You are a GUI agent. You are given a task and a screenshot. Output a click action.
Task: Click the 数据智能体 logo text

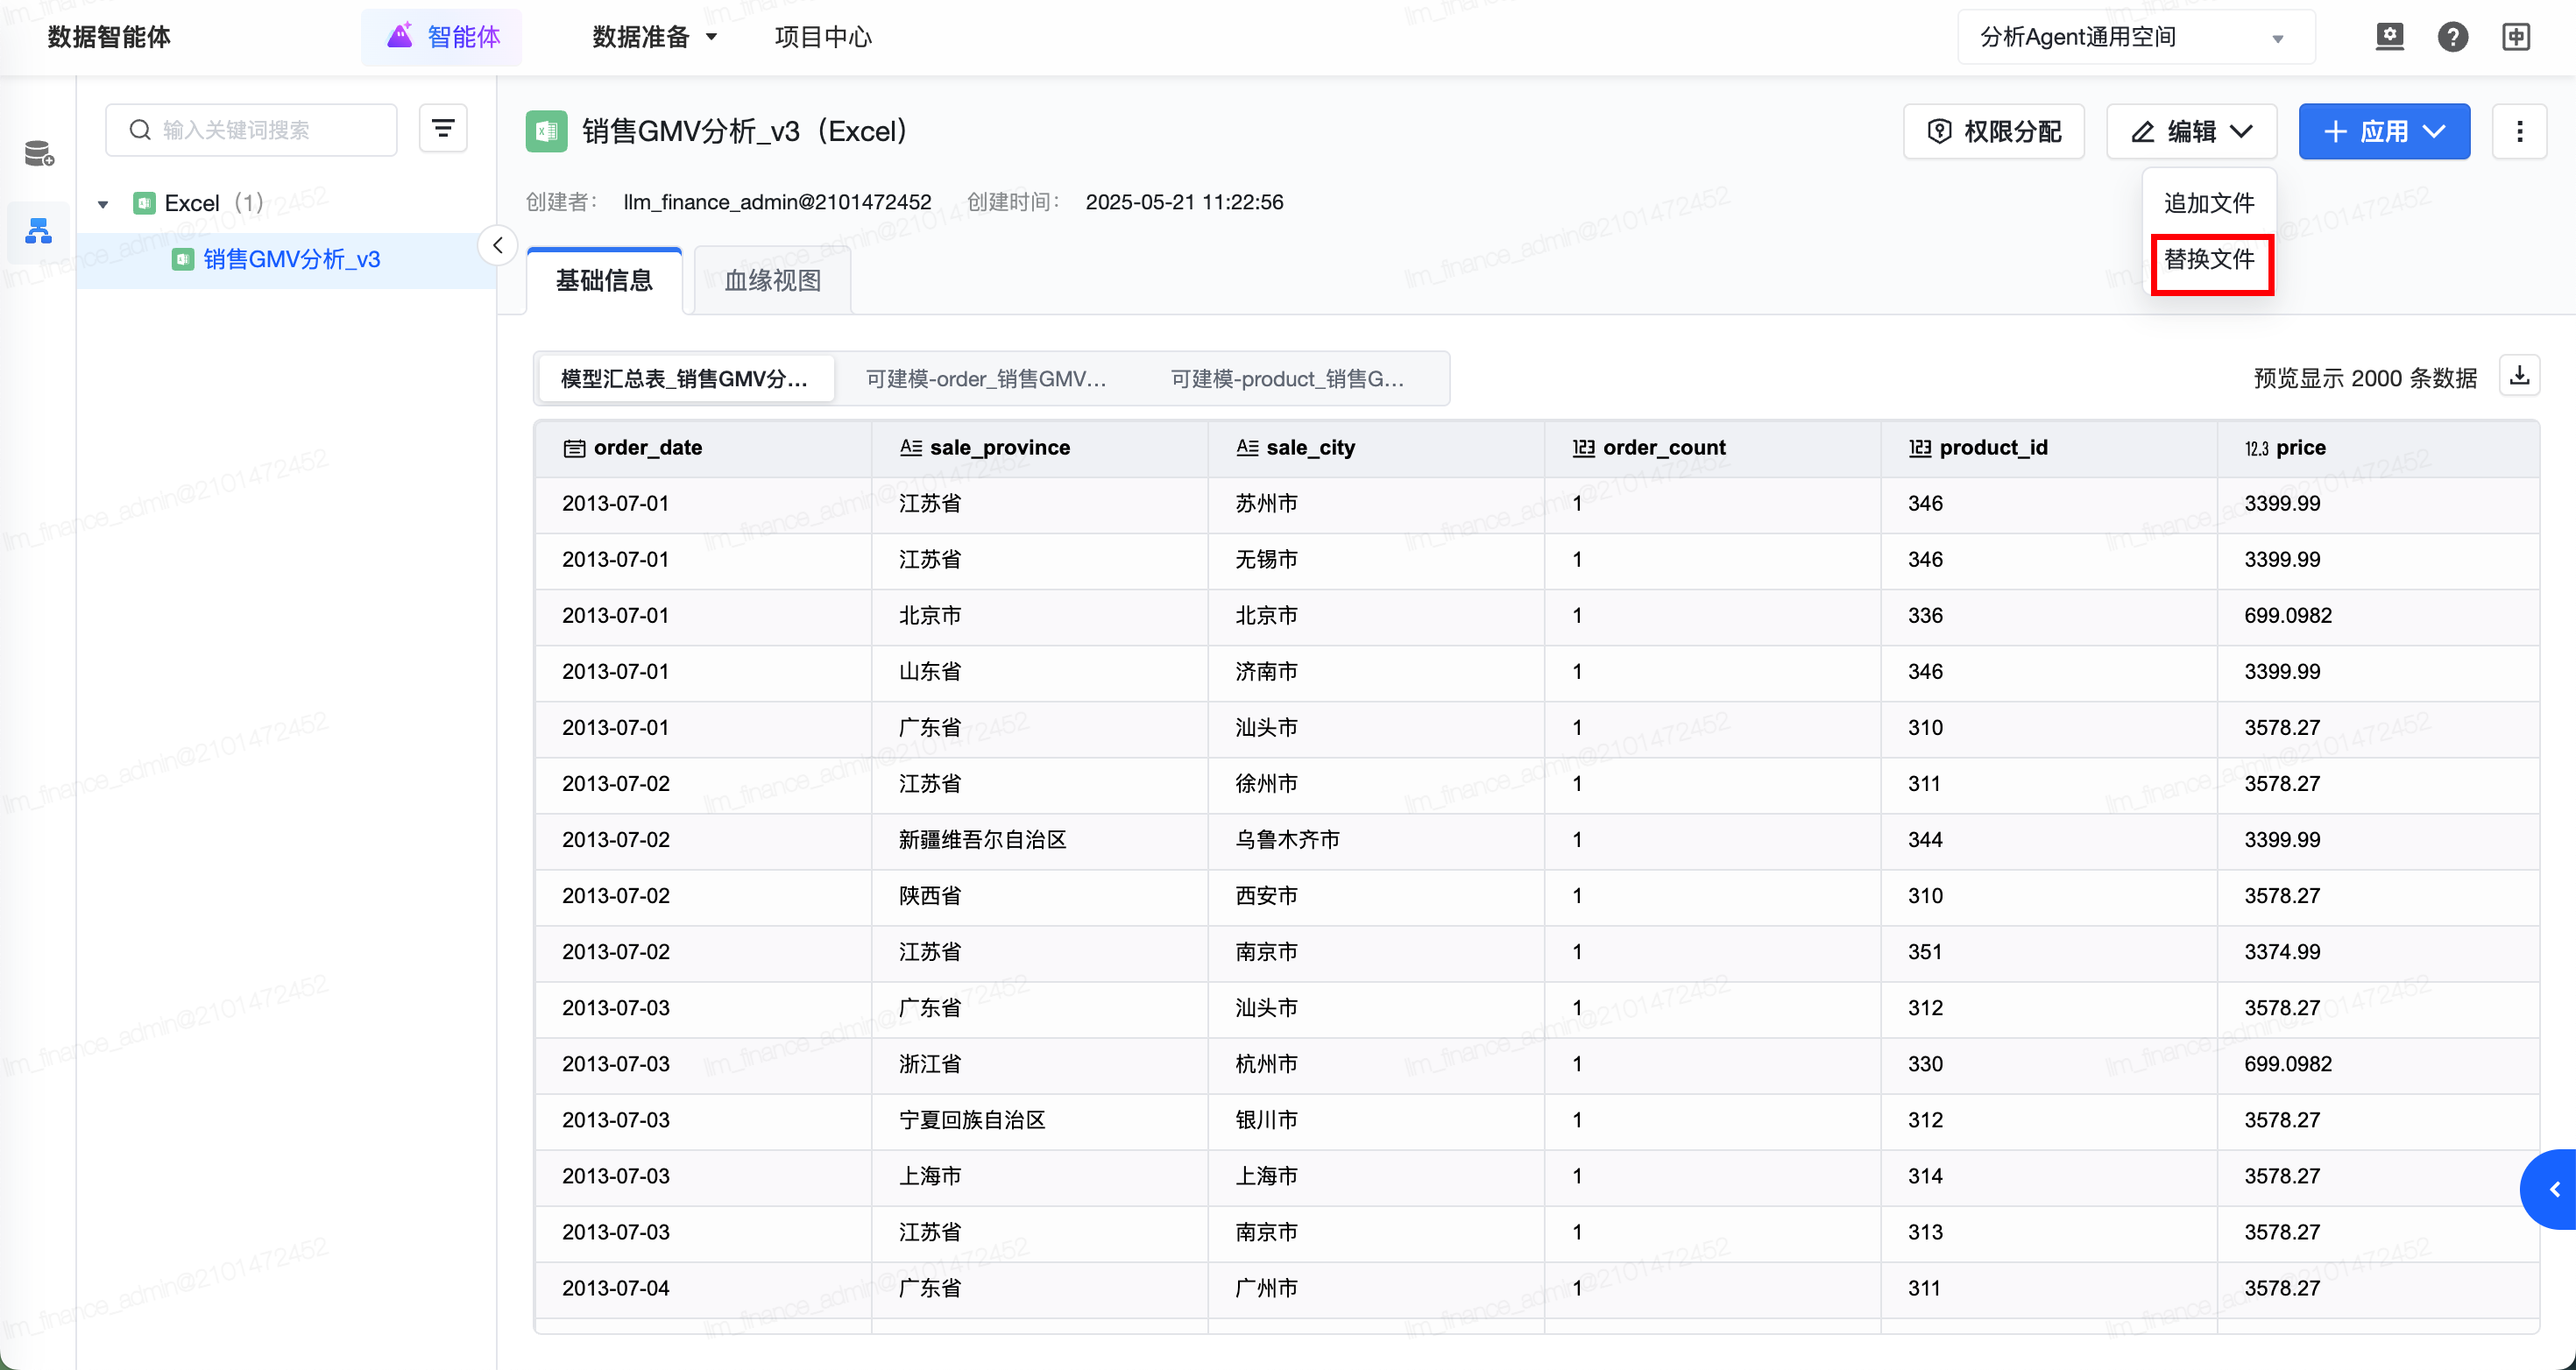tap(109, 37)
